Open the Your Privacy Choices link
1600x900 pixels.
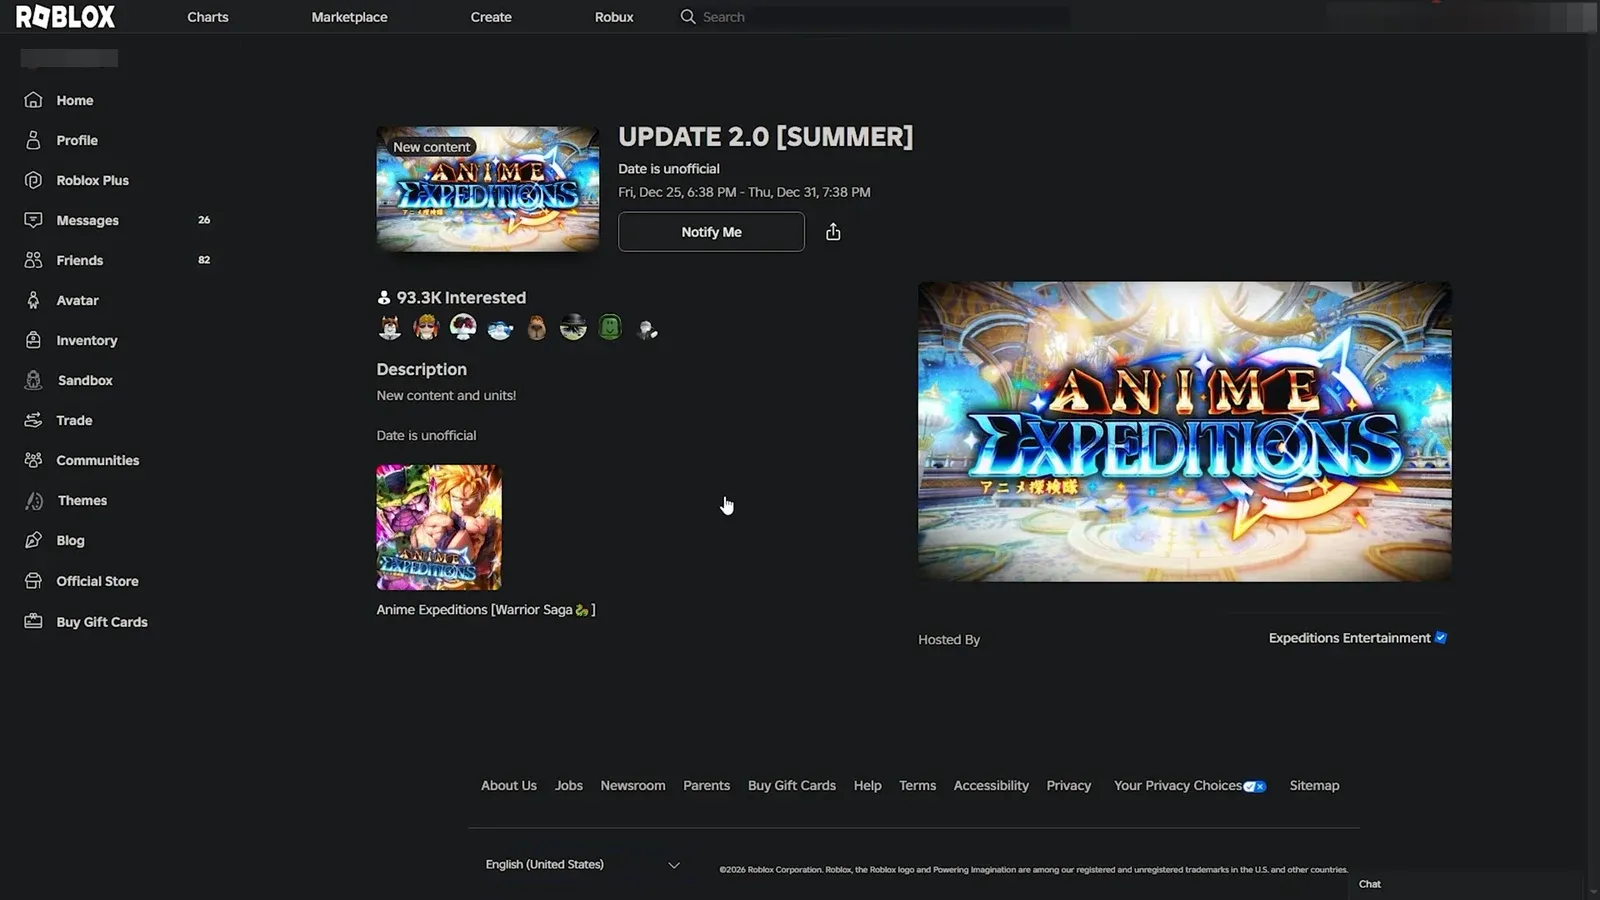1178,786
